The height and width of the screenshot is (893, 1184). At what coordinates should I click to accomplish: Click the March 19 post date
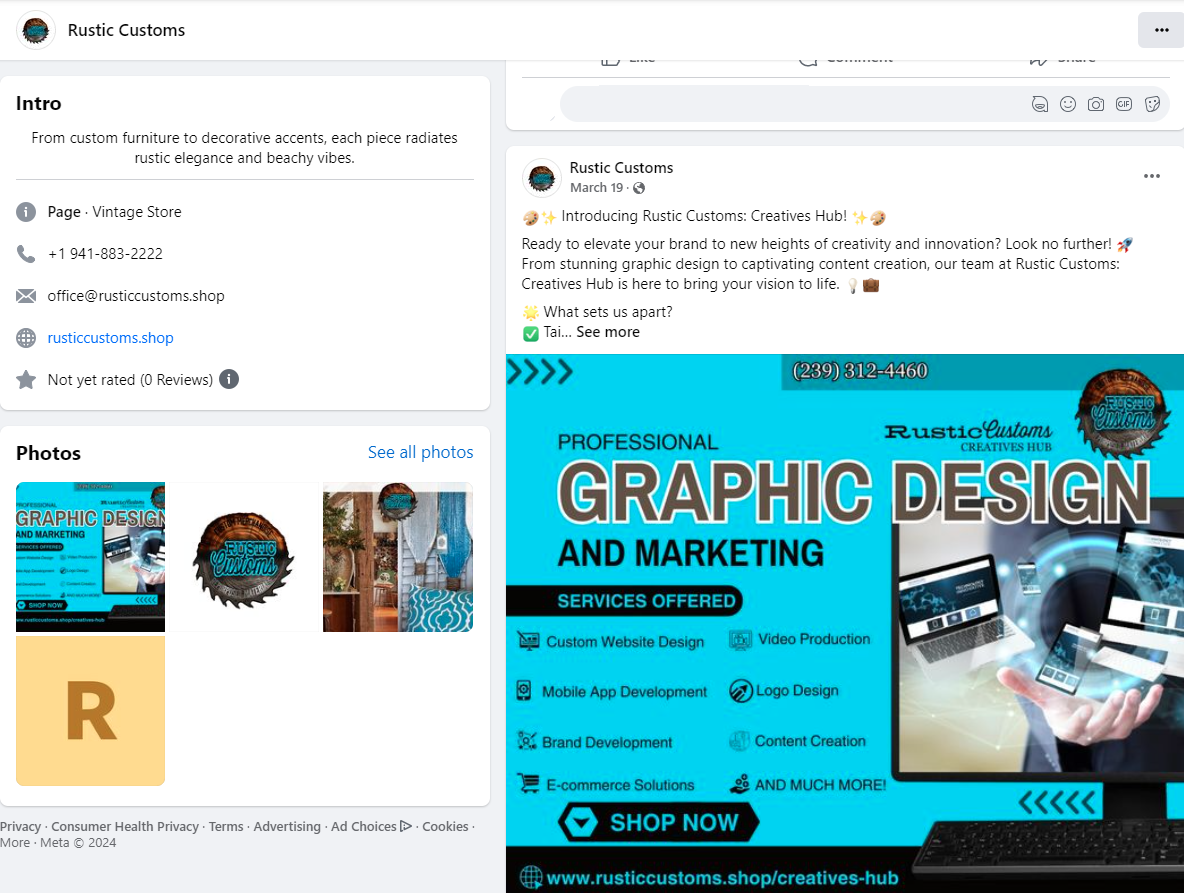(x=597, y=188)
